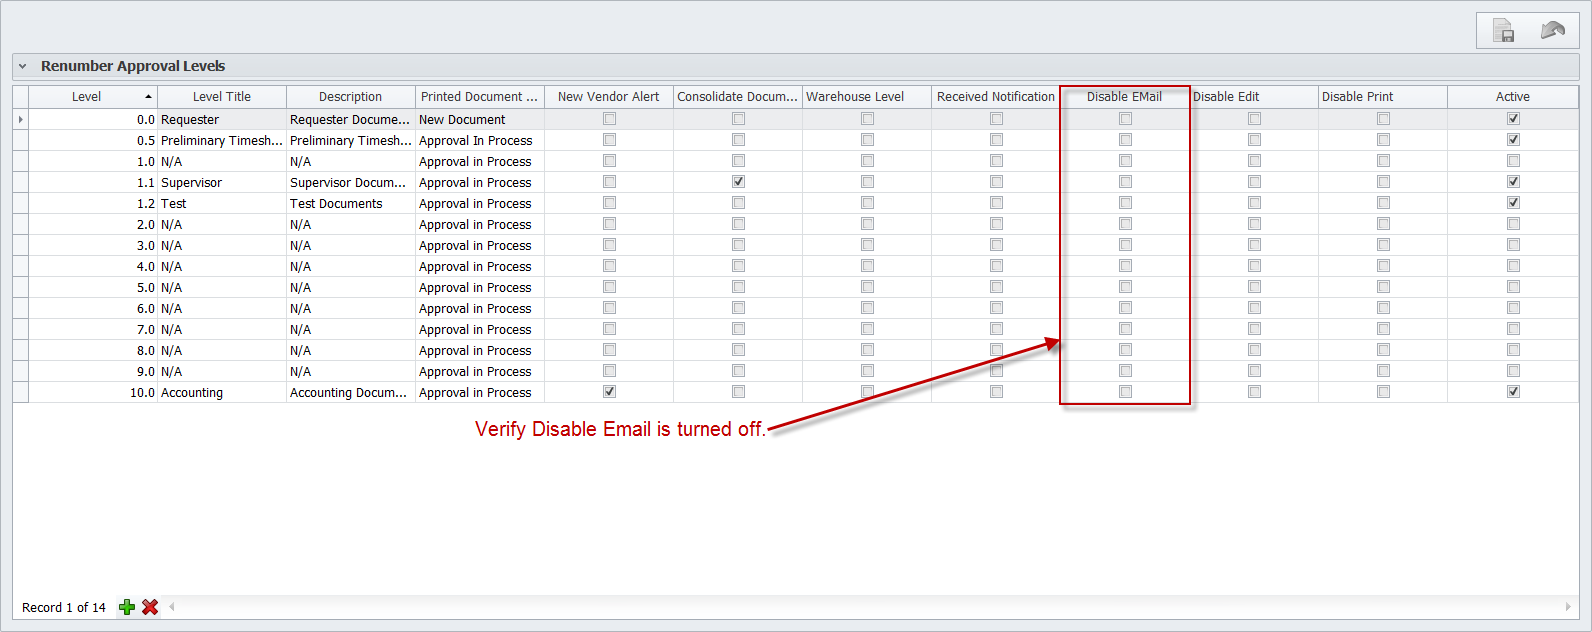
Task: Click the sort arrow in Level column header
Action: [x=148, y=97]
